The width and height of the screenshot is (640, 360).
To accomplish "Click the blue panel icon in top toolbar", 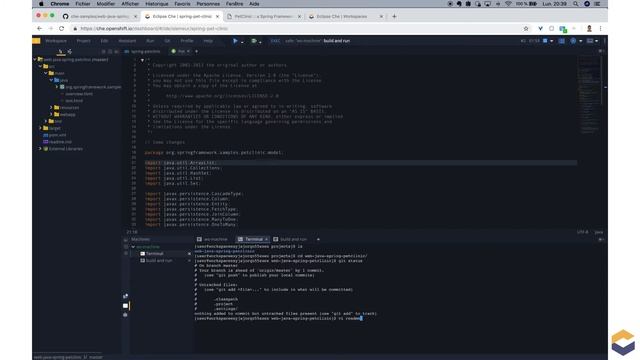I will pos(562,41).
